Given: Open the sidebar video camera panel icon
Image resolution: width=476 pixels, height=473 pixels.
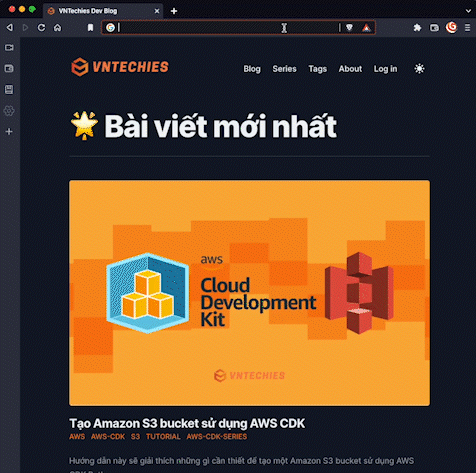Looking at the screenshot, I should (x=9, y=48).
